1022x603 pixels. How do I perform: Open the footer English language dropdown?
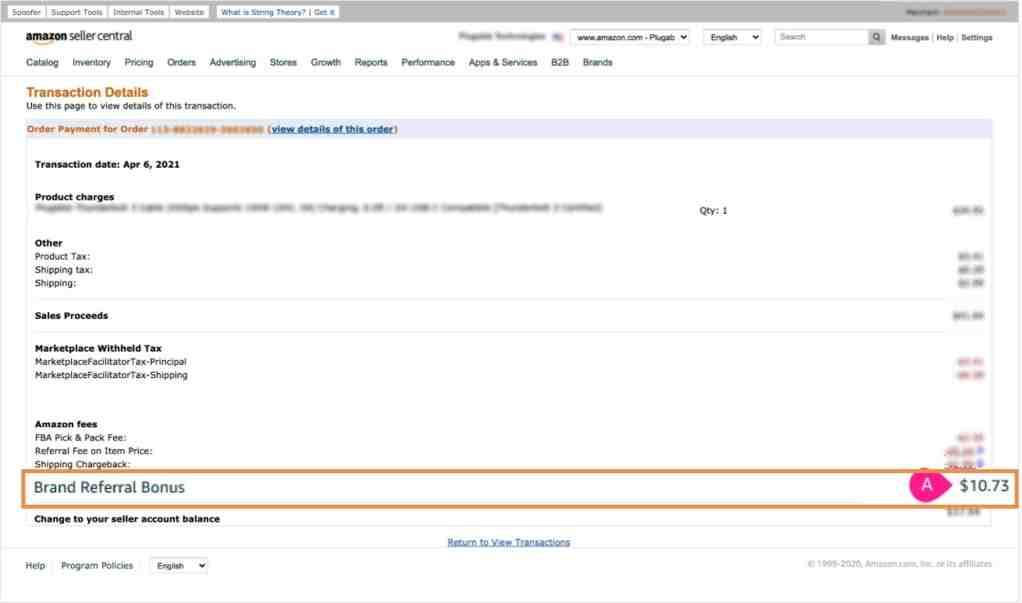[x=179, y=565]
